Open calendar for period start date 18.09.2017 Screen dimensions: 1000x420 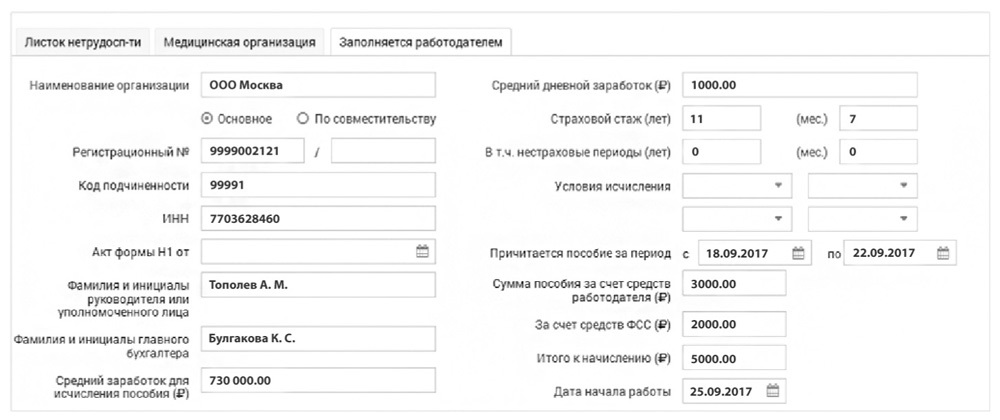(798, 253)
